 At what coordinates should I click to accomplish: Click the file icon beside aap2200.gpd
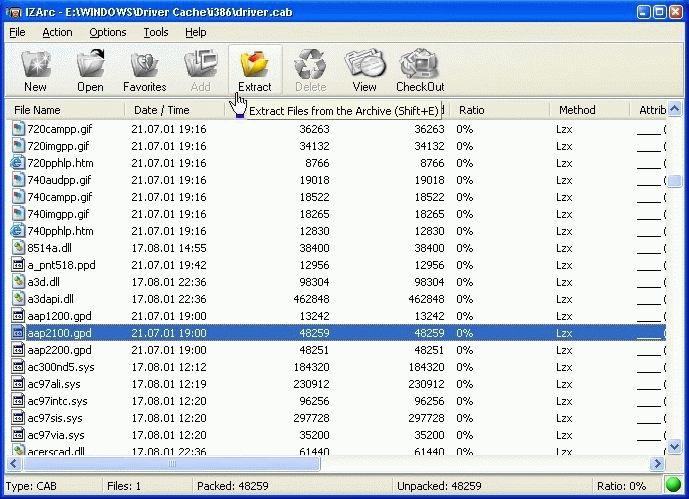point(18,350)
